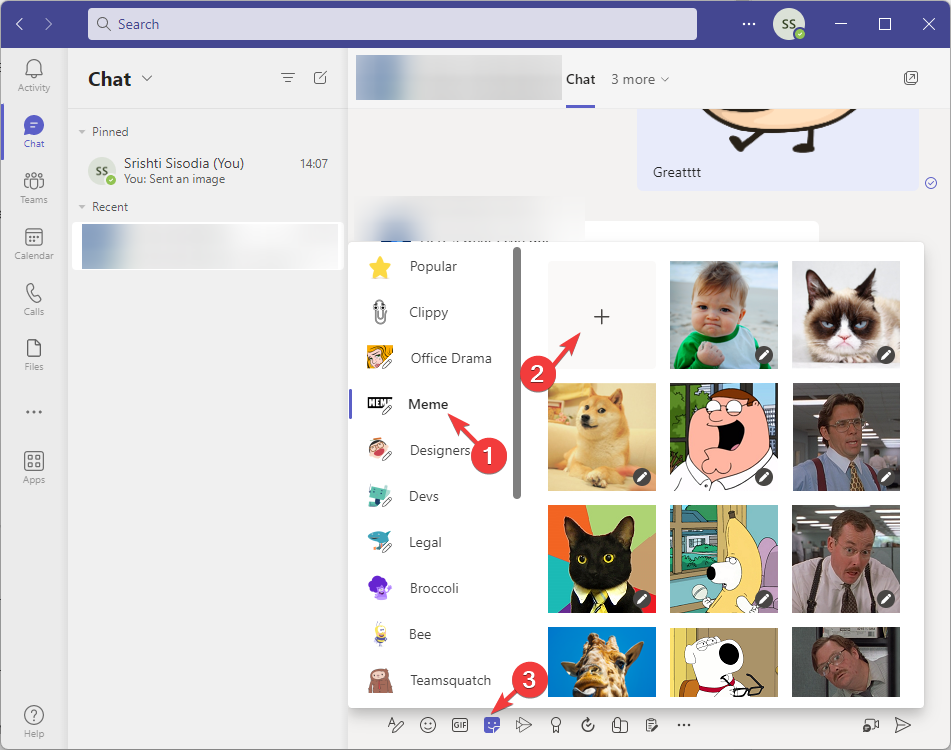The height and width of the screenshot is (750, 951).
Task: Start a video clip recording
Action: [x=871, y=725]
